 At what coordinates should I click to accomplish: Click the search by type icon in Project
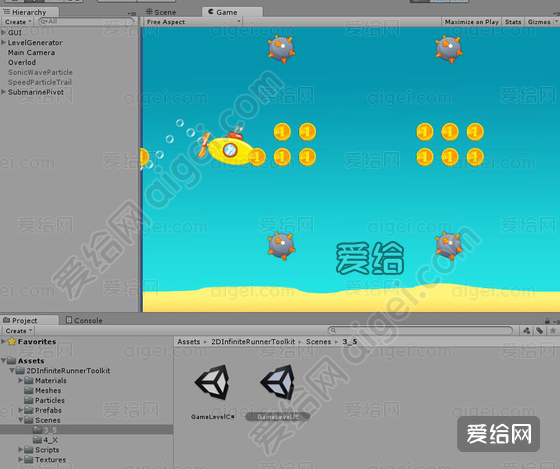pos(526,331)
